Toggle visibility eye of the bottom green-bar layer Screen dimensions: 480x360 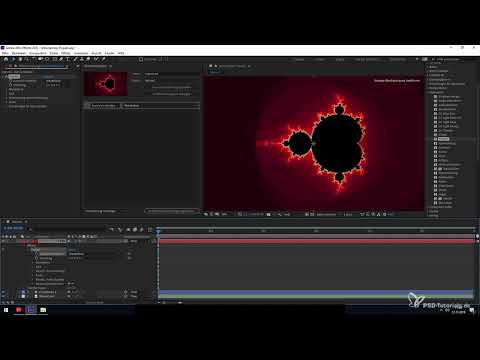click(3, 296)
